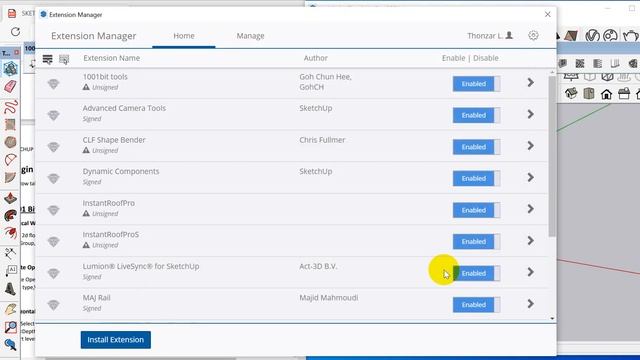Click the checkered pattern icon in SketchUp toolbar
This screenshot has height=360, width=640.
point(580,63)
